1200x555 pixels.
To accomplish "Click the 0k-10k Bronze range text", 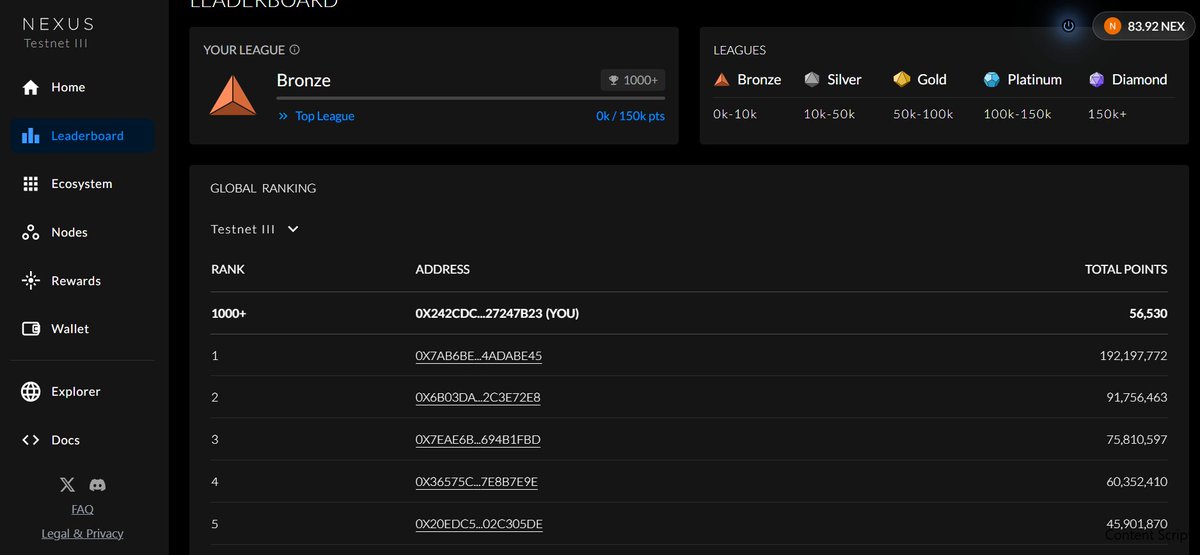I will 735,114.
